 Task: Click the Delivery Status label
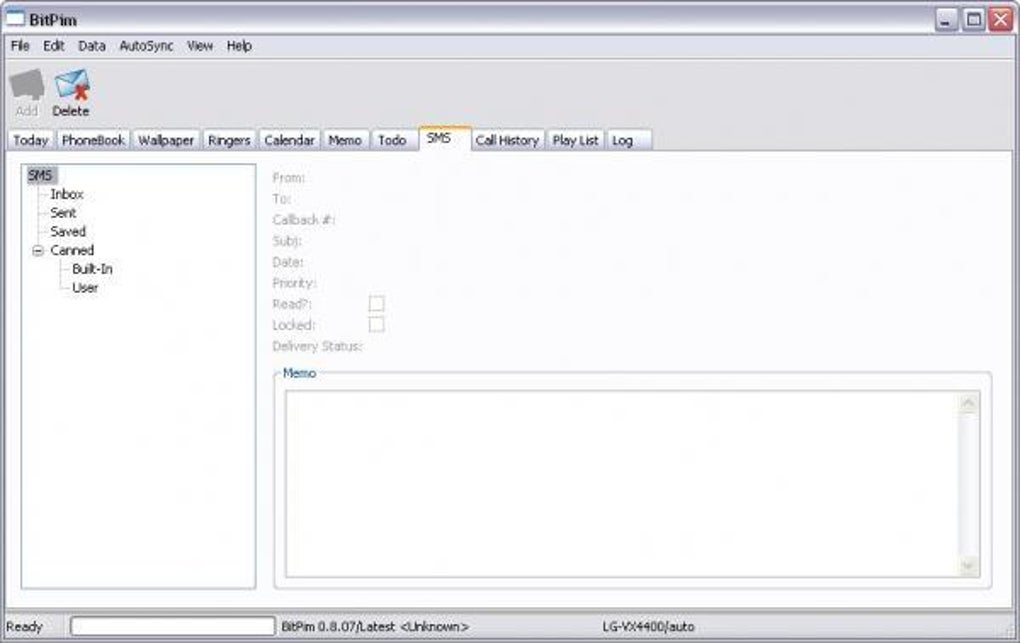click(317, 346)
